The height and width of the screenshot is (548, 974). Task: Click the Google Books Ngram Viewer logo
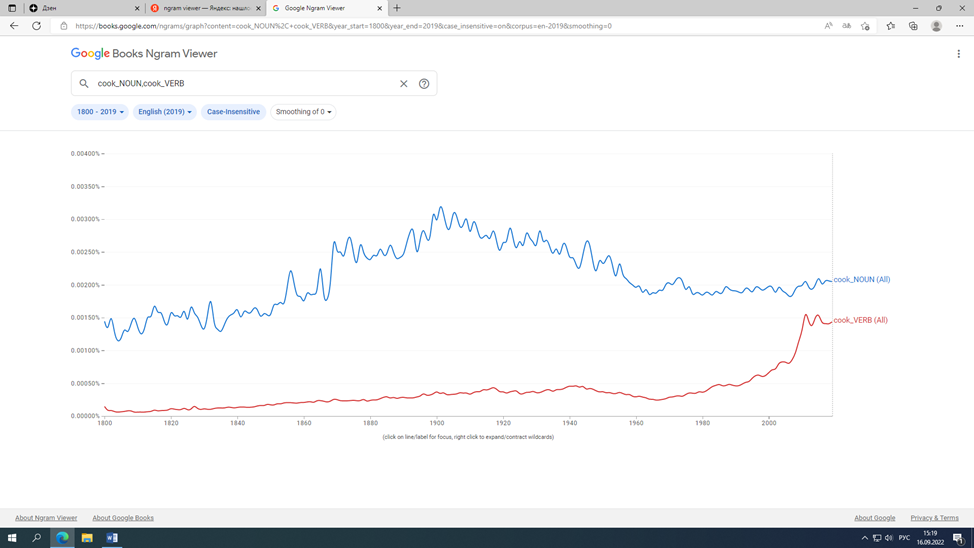(144, 53)
